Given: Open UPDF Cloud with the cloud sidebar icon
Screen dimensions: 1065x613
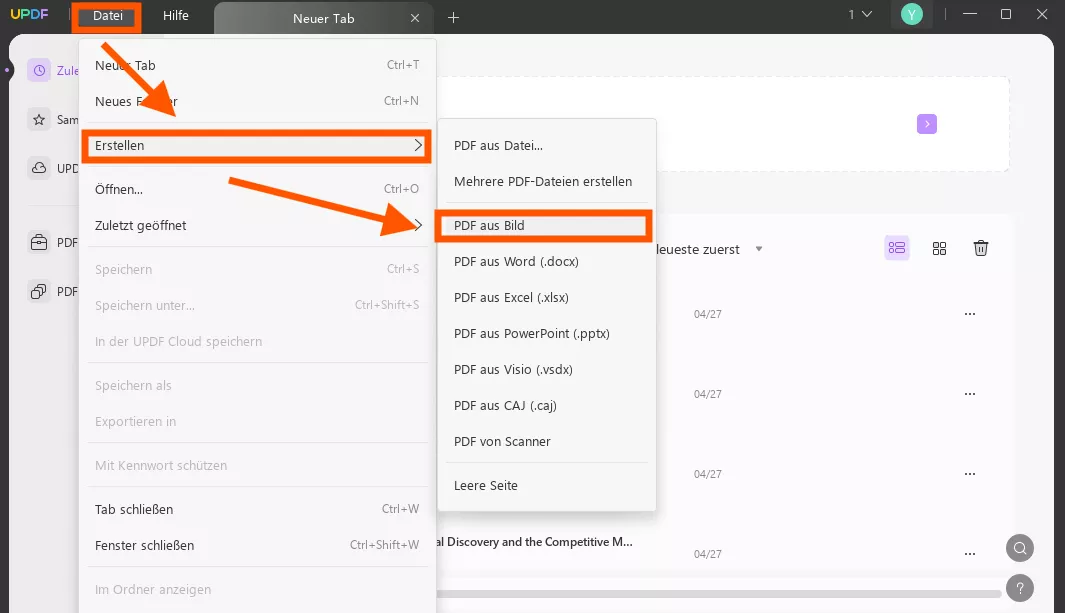Looking at the screenshot, I should [39, 168].
